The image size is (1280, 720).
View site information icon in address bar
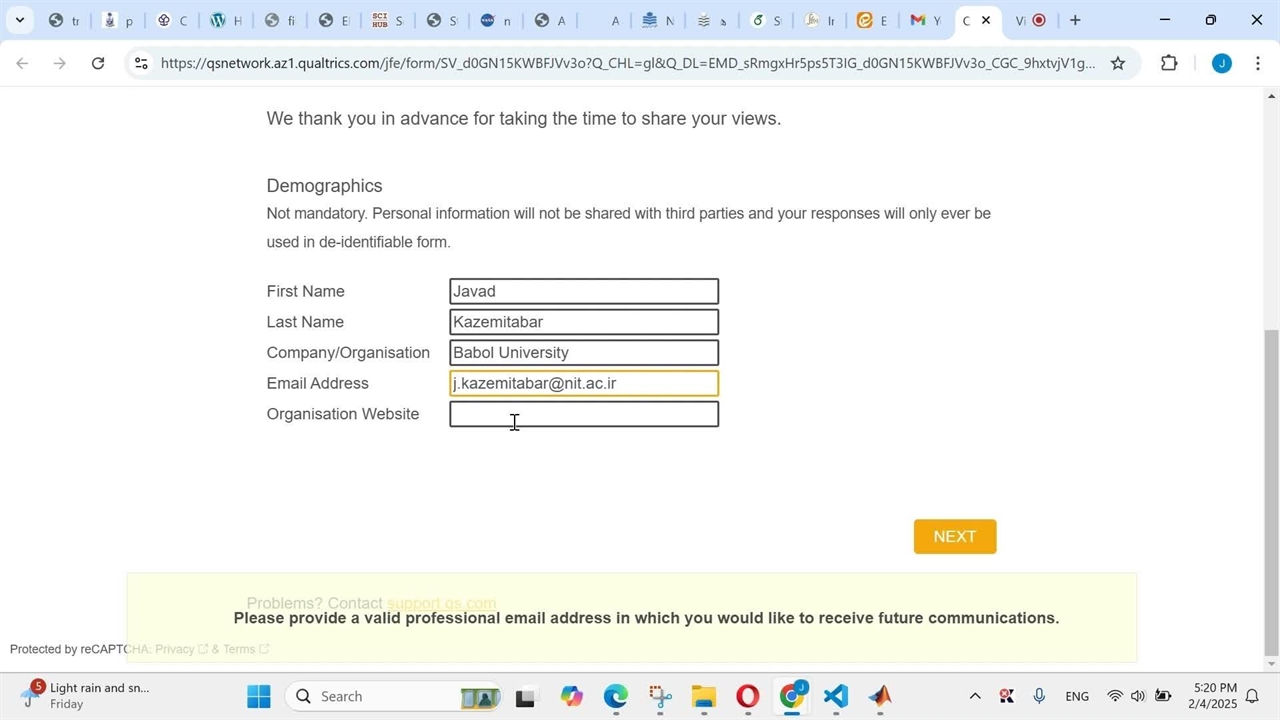pyautogui.click(x=141, y=63)
